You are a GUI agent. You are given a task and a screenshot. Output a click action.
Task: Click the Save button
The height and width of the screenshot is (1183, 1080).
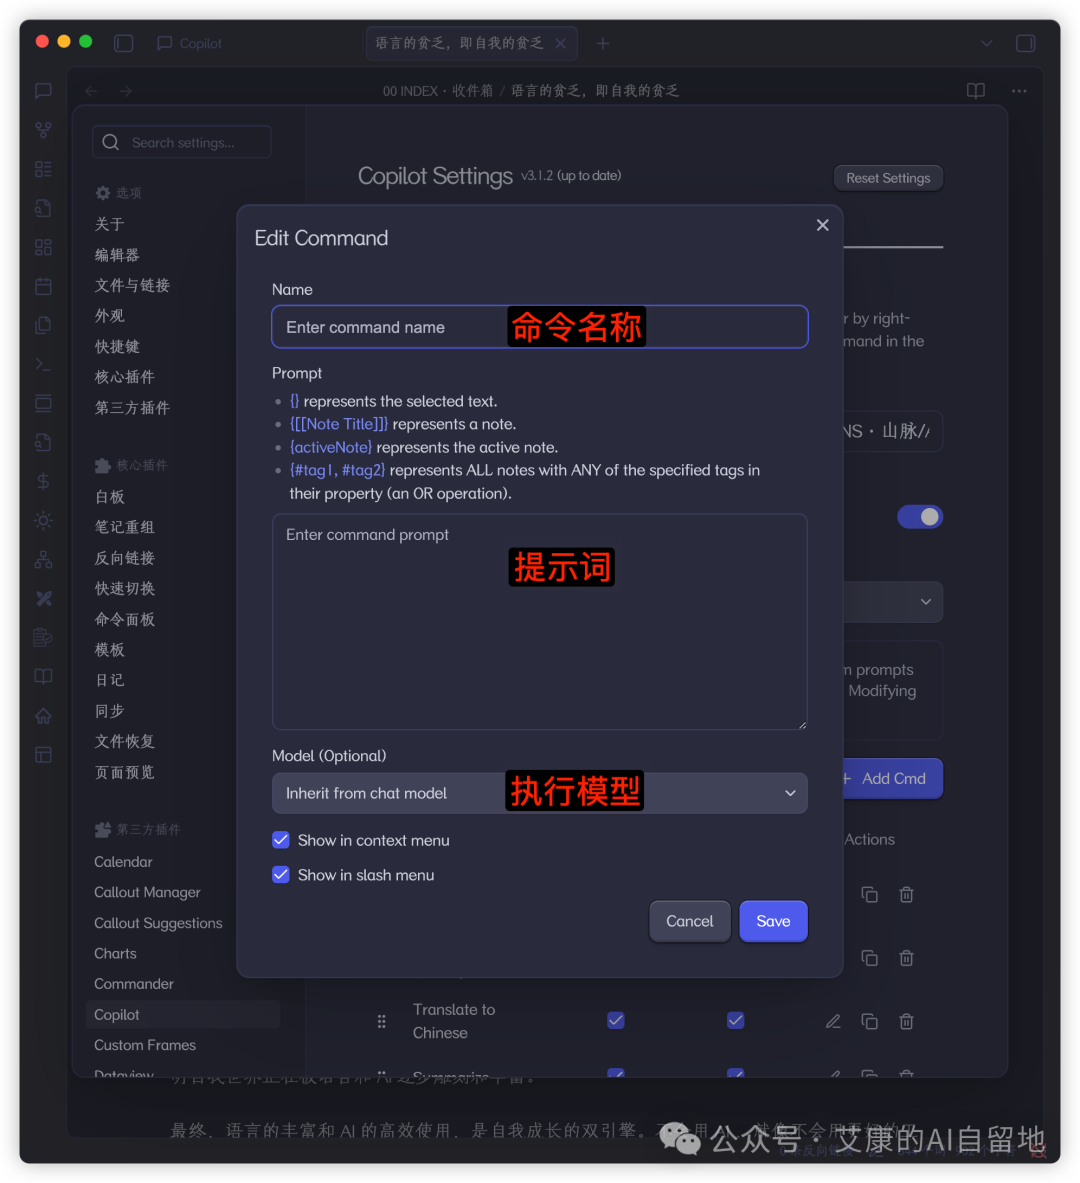pos(774,921)
